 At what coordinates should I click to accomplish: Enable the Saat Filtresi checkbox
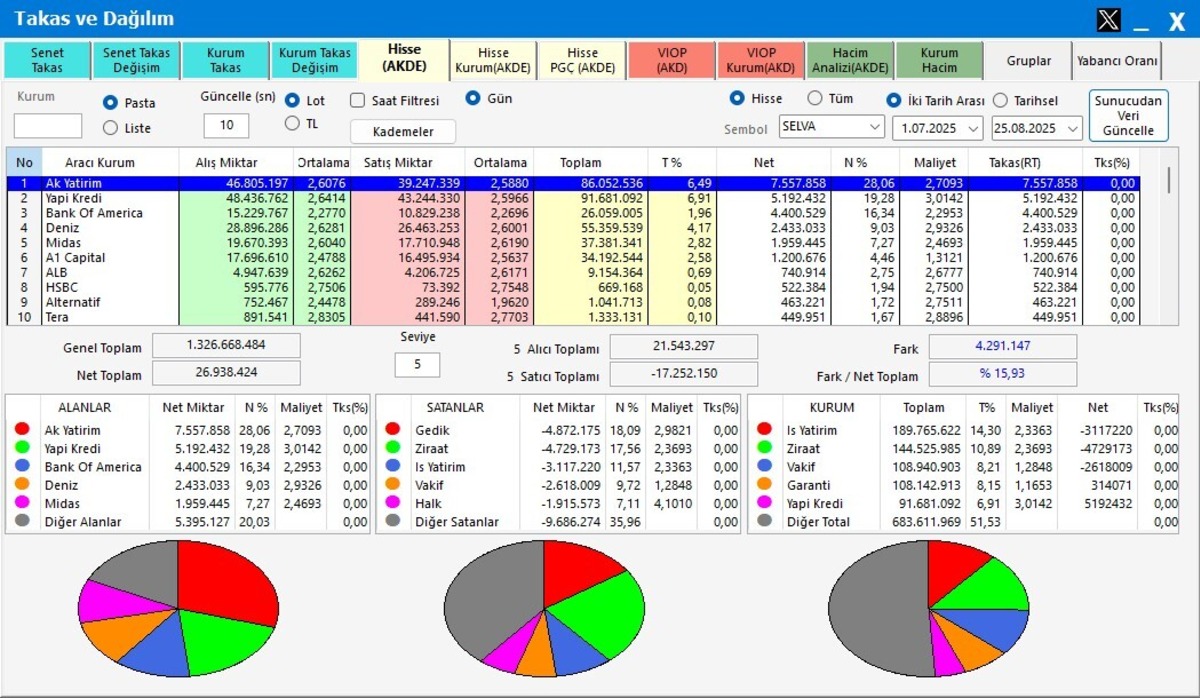357,100
